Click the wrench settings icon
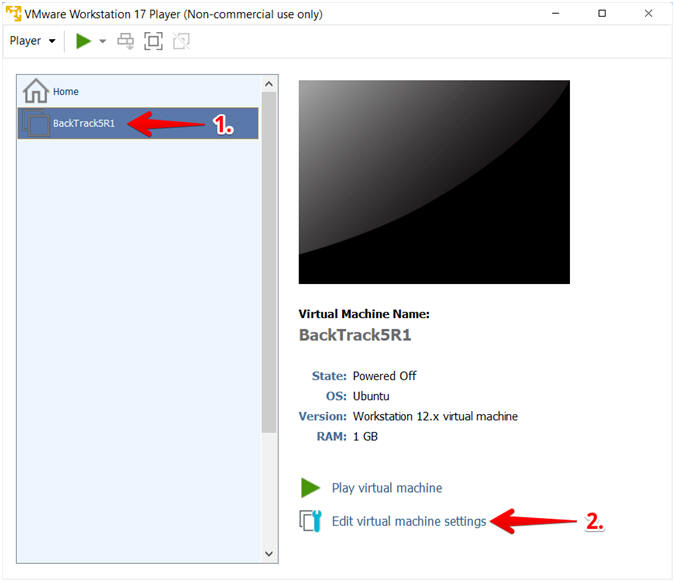The height and width of the screenshot is (582, 675). (310, 521)
